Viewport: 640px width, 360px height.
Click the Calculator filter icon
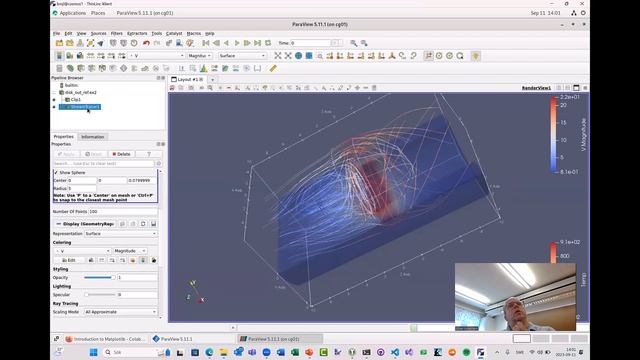(x=60, y=68)
